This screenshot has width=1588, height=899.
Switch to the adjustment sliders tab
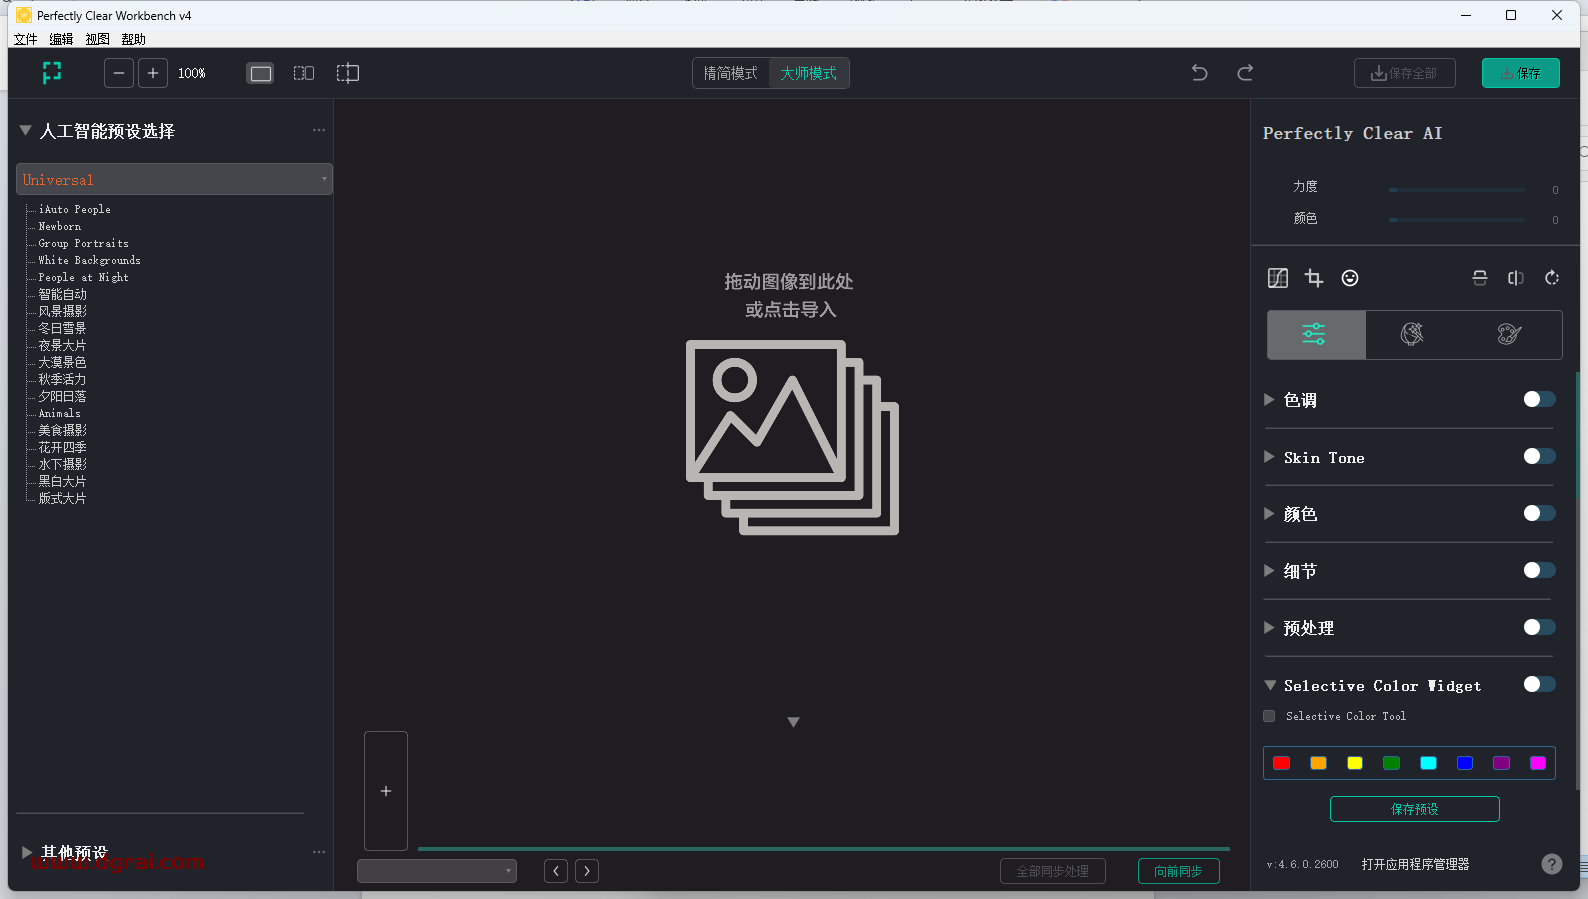coord(1316,334)
